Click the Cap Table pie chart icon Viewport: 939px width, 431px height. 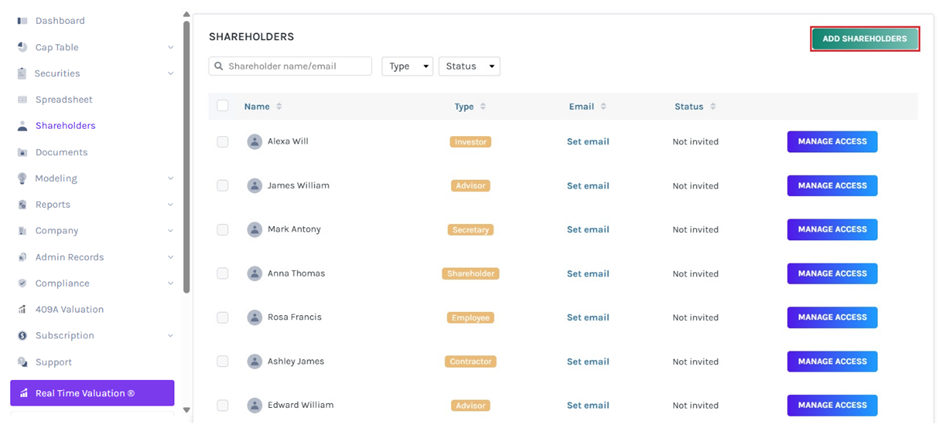point(22,47)
